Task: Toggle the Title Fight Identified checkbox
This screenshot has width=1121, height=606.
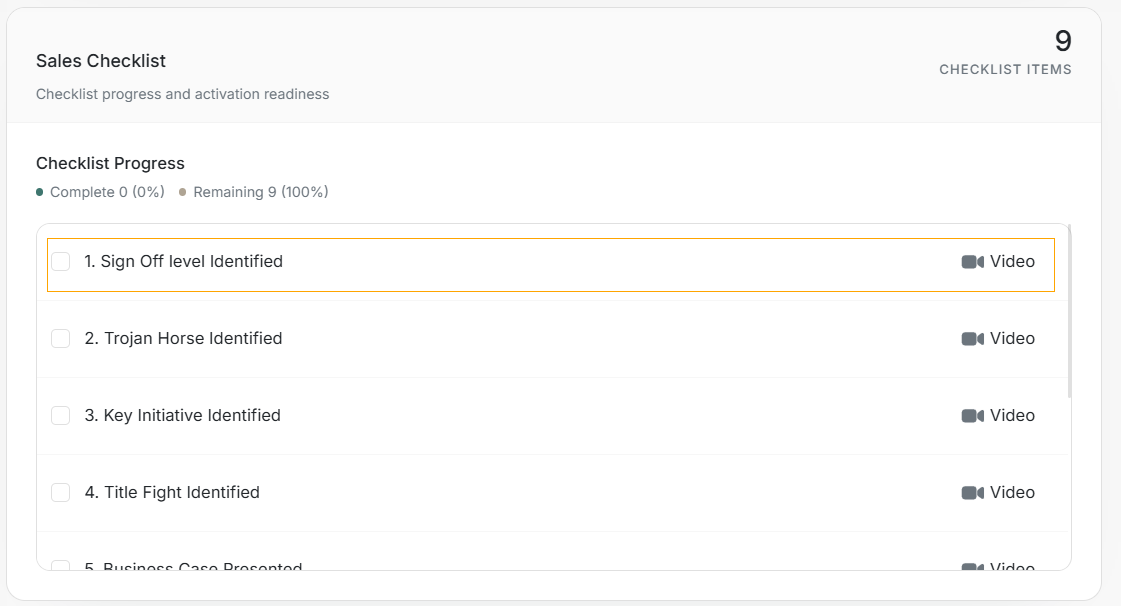Action: [61, 493]
